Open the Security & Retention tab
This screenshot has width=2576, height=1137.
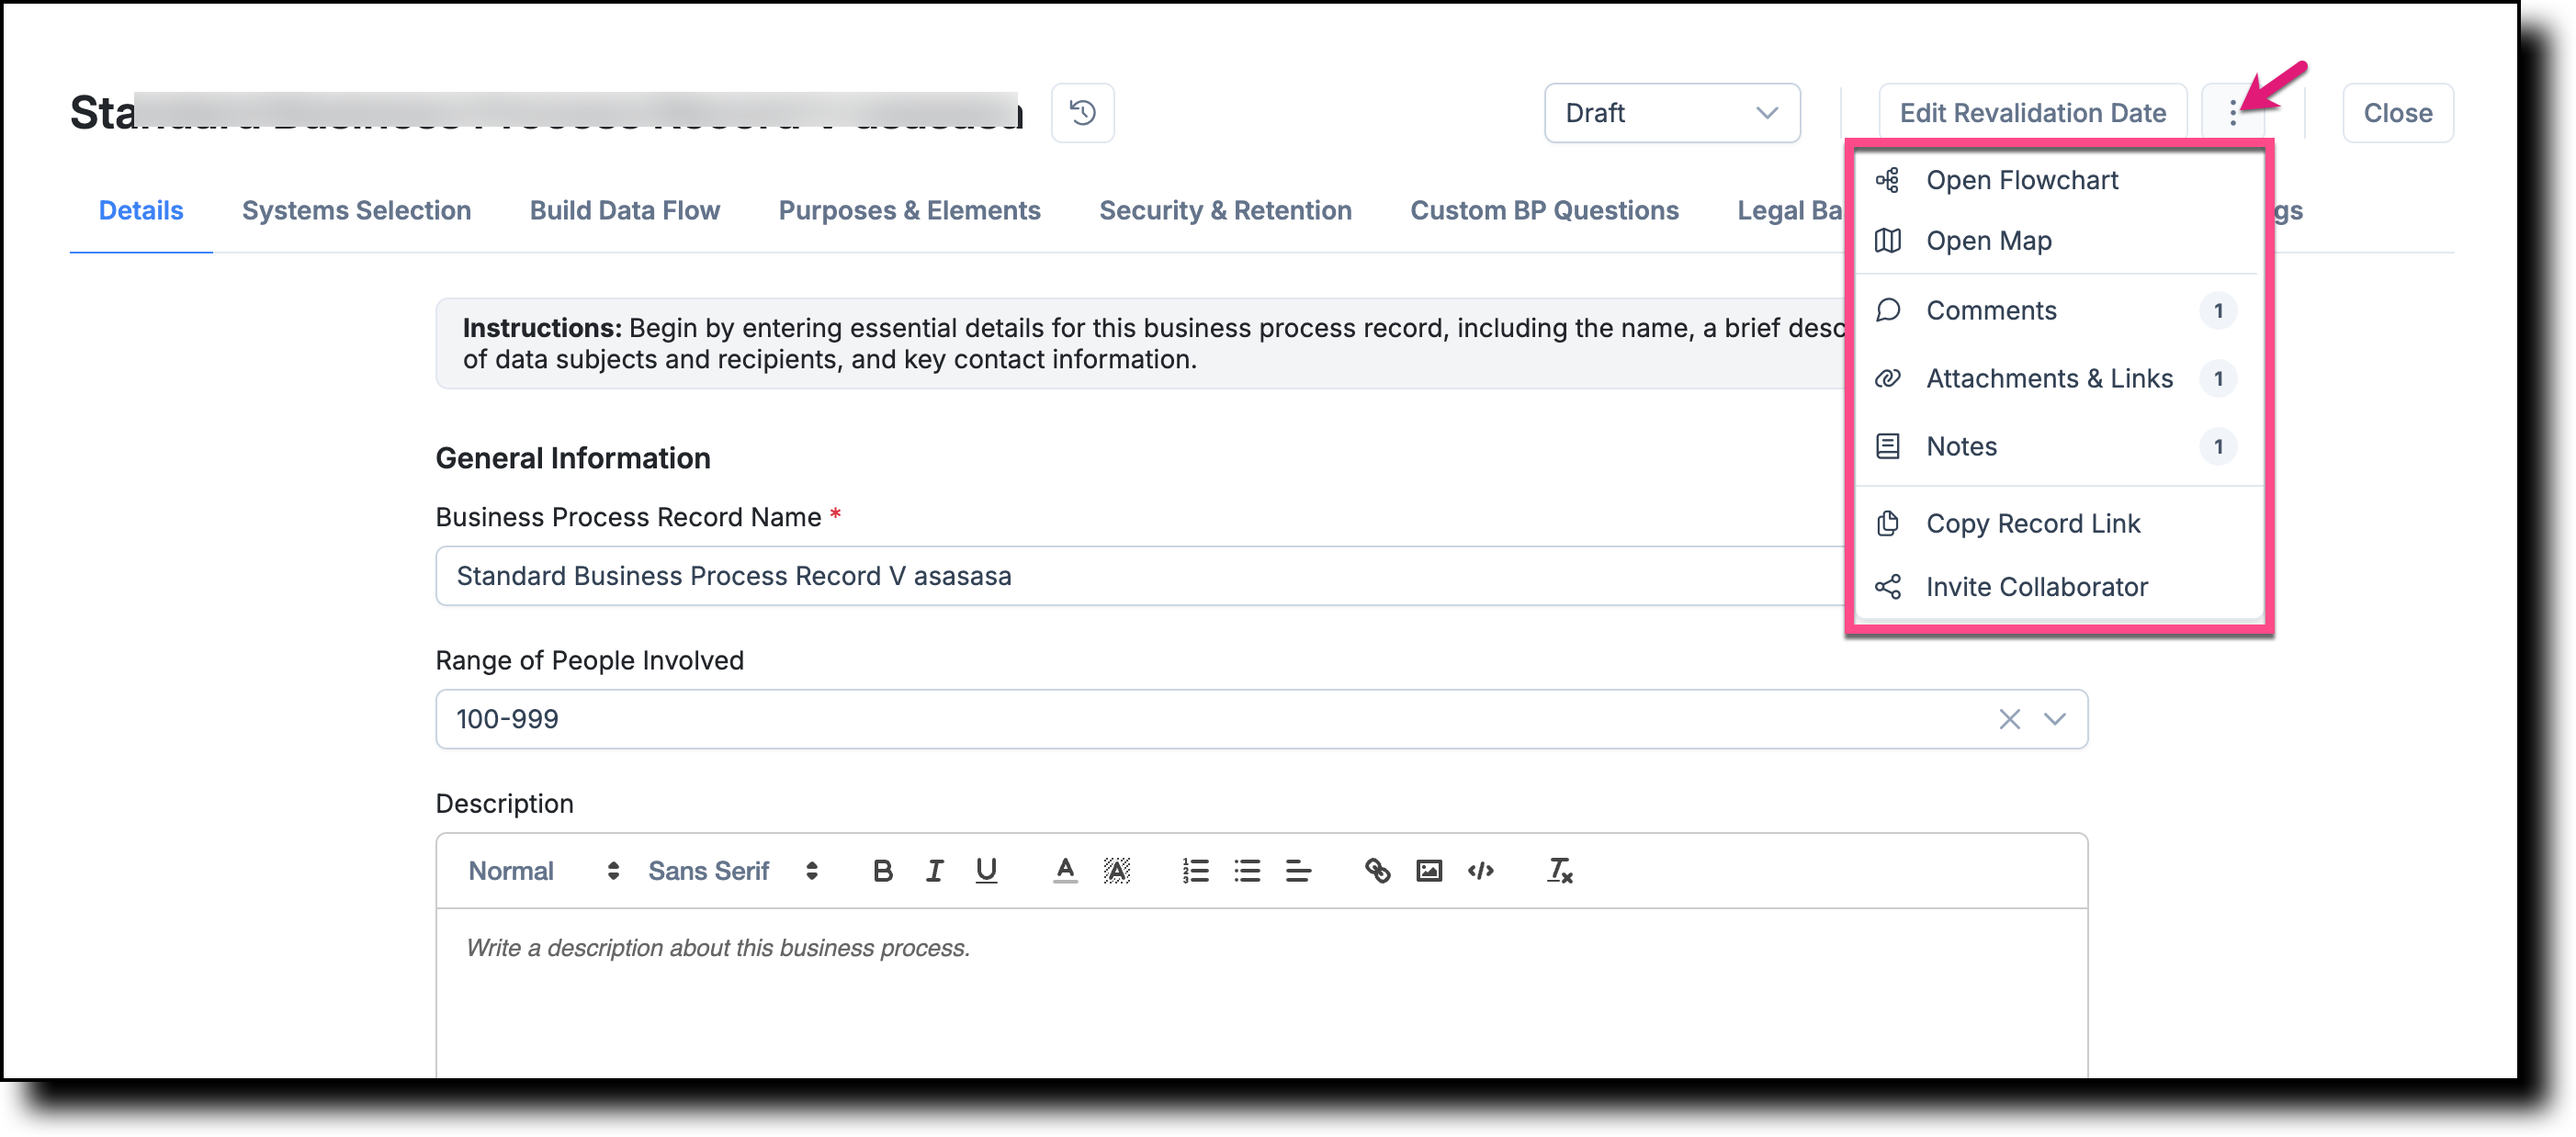1225,211
